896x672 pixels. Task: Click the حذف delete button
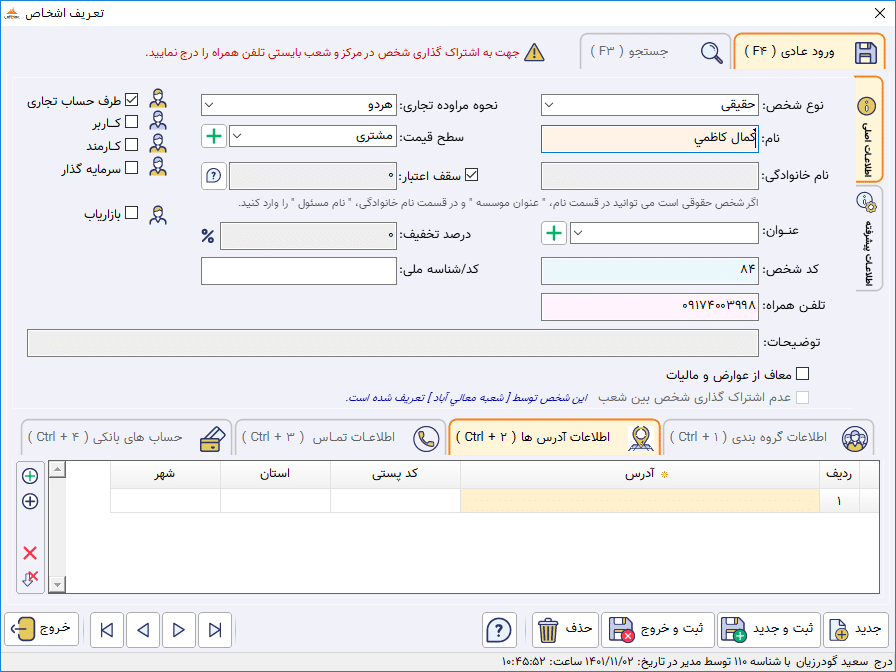click(x=566, y=630)
